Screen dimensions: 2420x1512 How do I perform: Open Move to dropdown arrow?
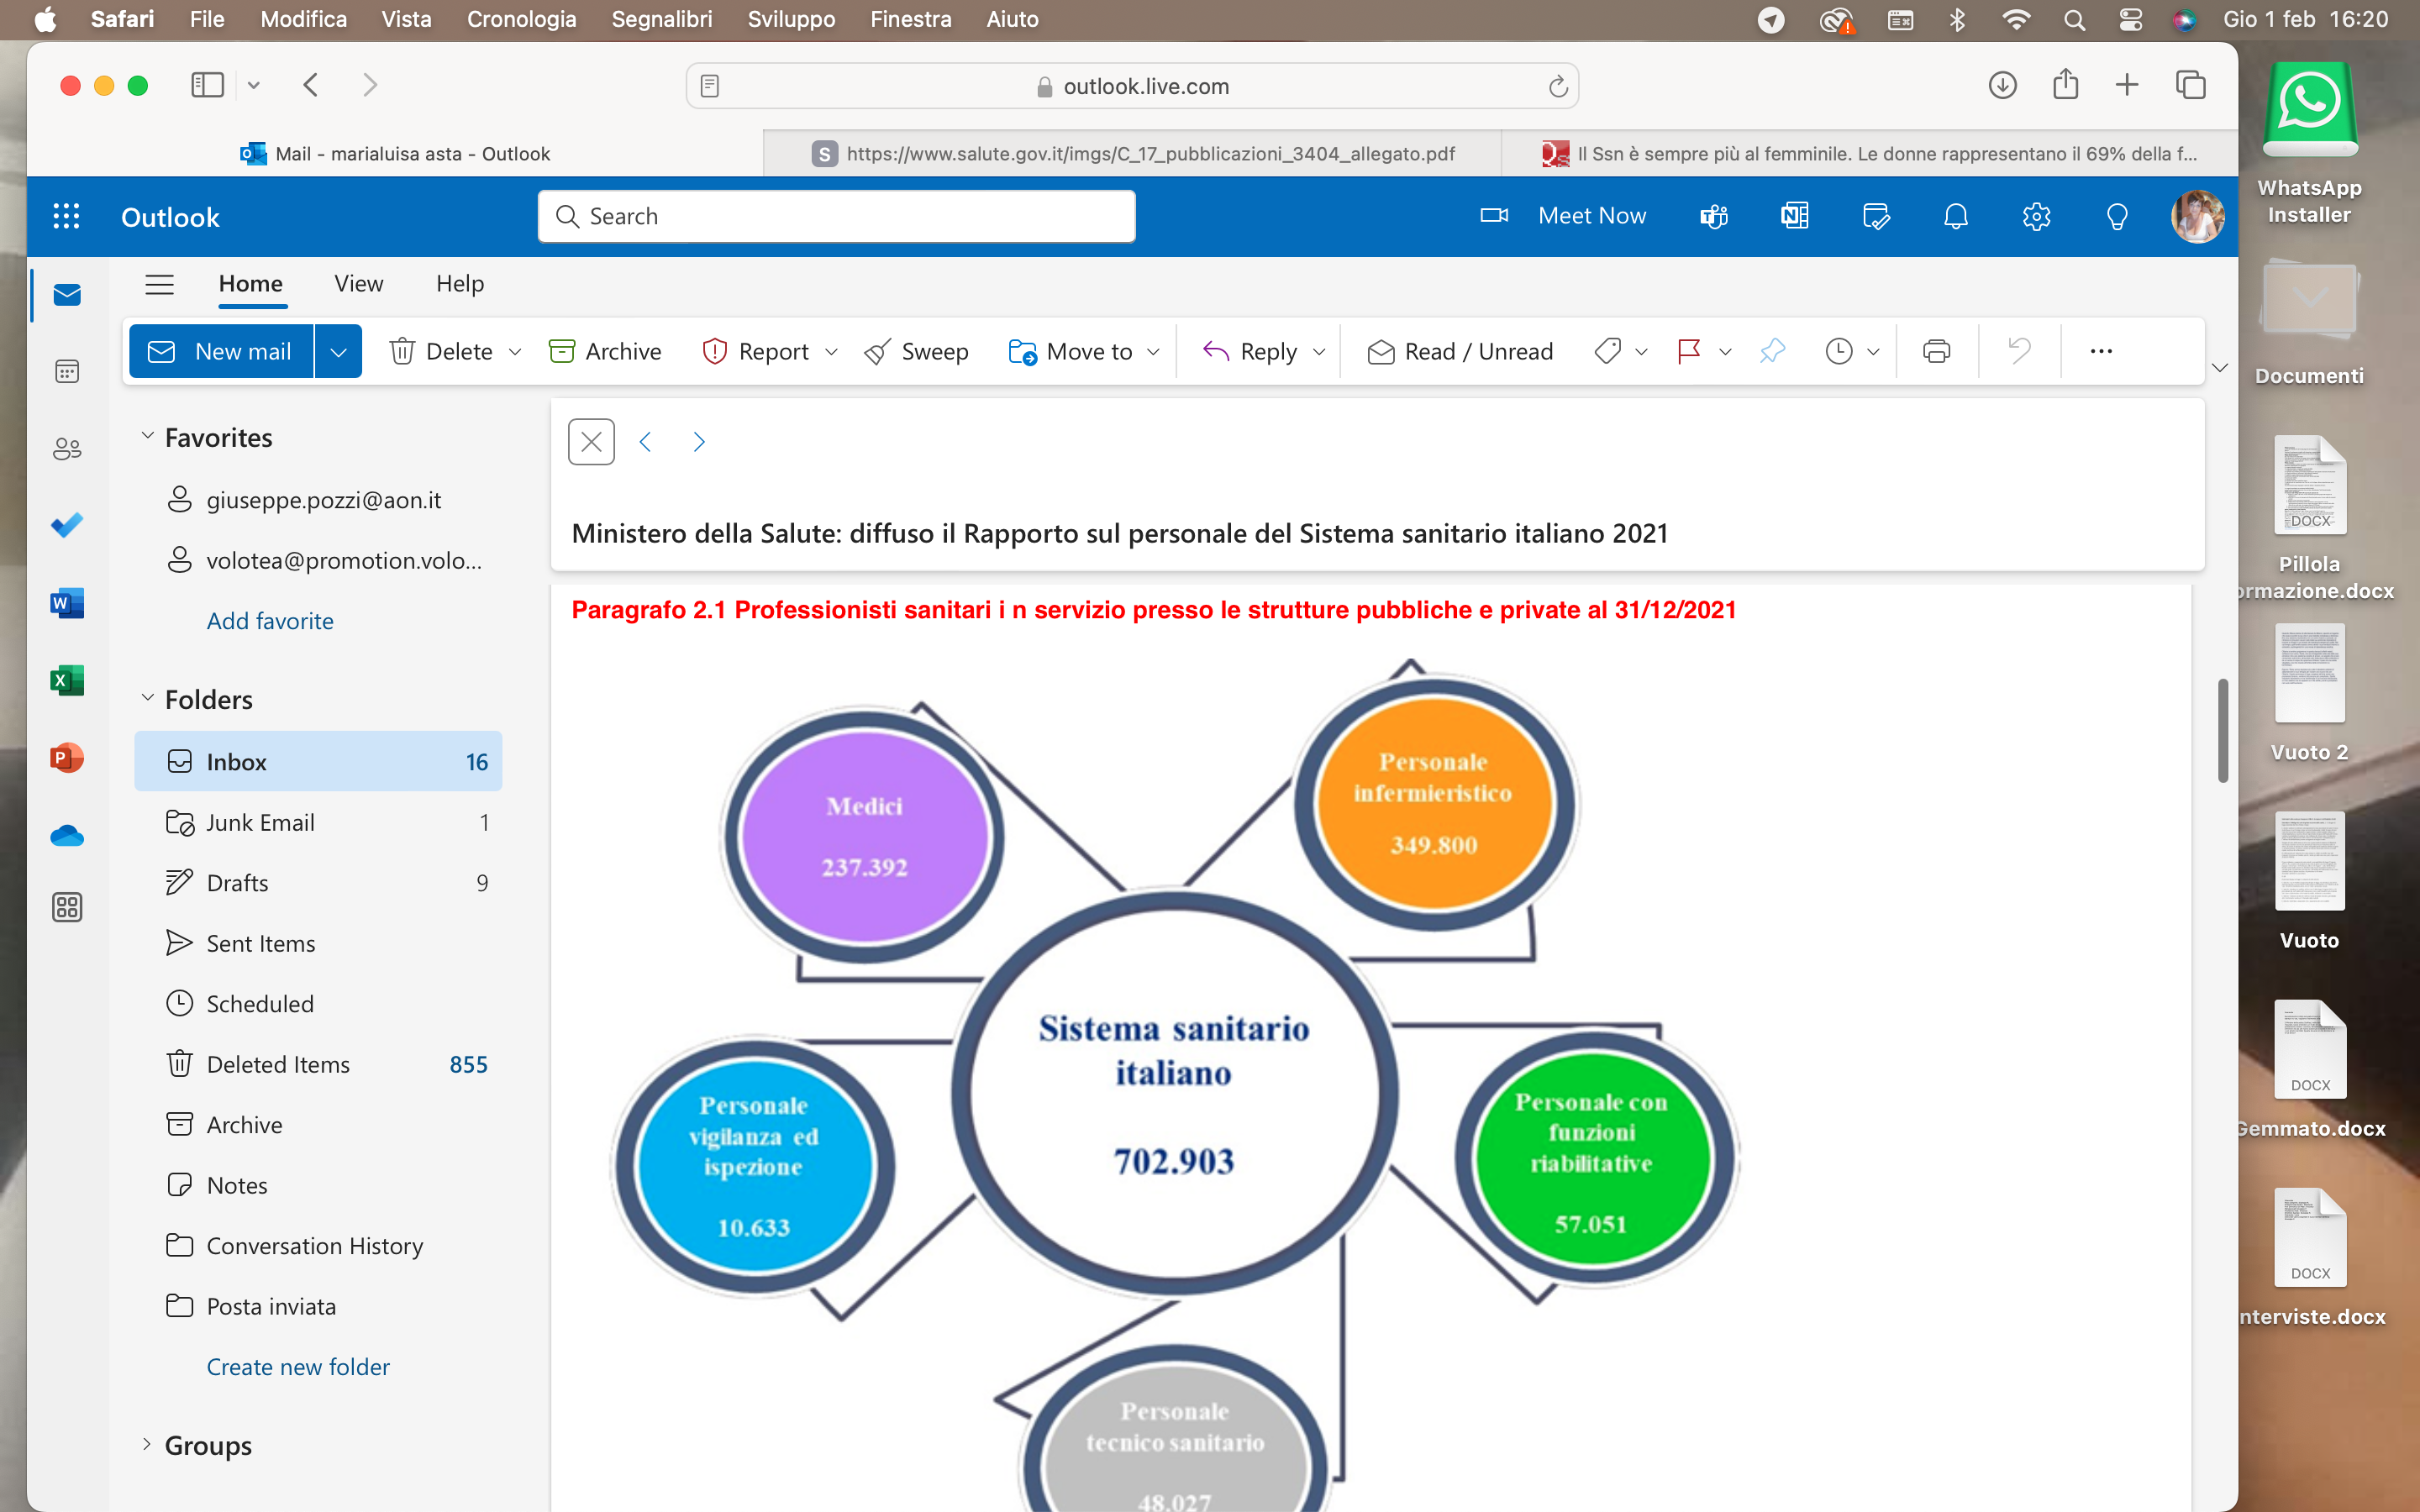(x=1153, y=351)
